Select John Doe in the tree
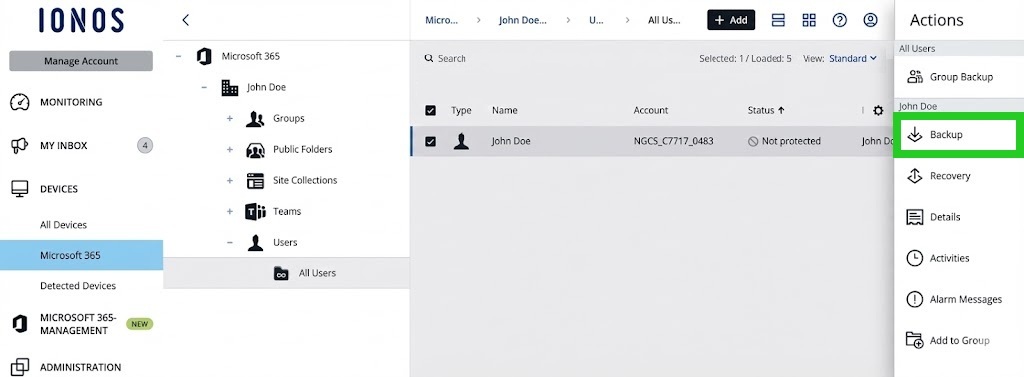 click(266, 87)
